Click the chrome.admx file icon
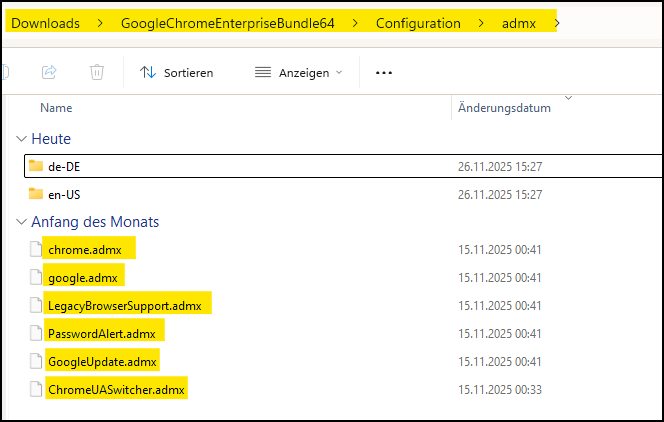Screen dimensions: 664x422 coord(36,249)
